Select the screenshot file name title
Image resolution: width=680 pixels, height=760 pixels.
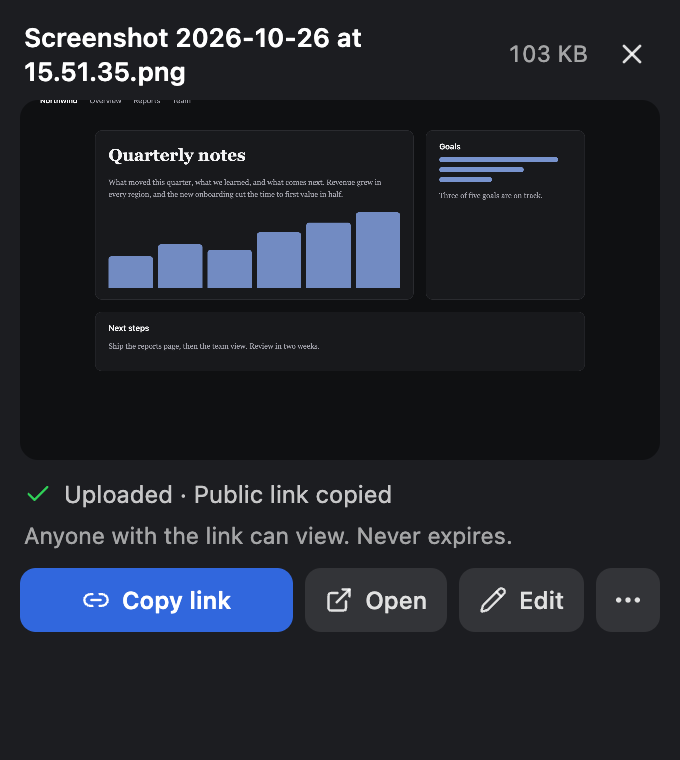pyautogui.click(x=193, y=55)
